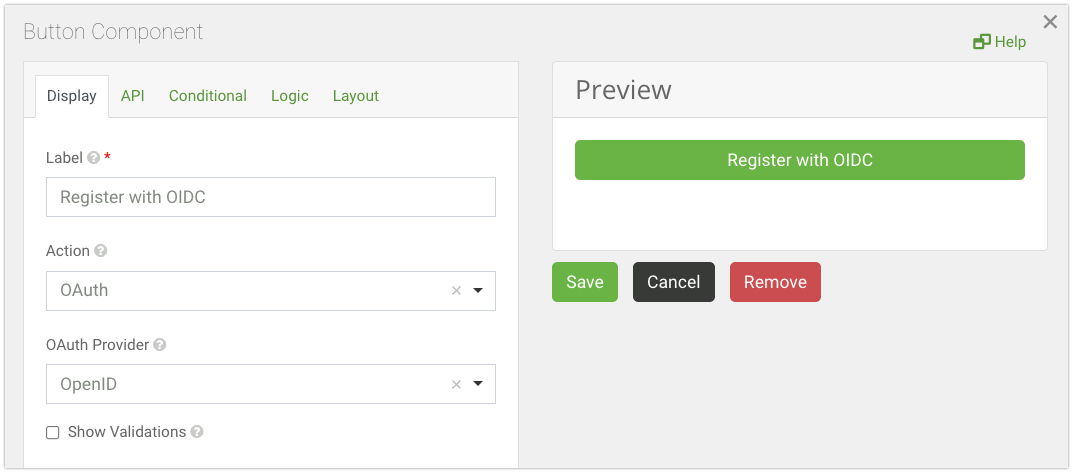This screenshot has height=473, width=1073.
Task: Click the OAuth Provider help icon
Action: pyautogui.click(x=160, y=345)
